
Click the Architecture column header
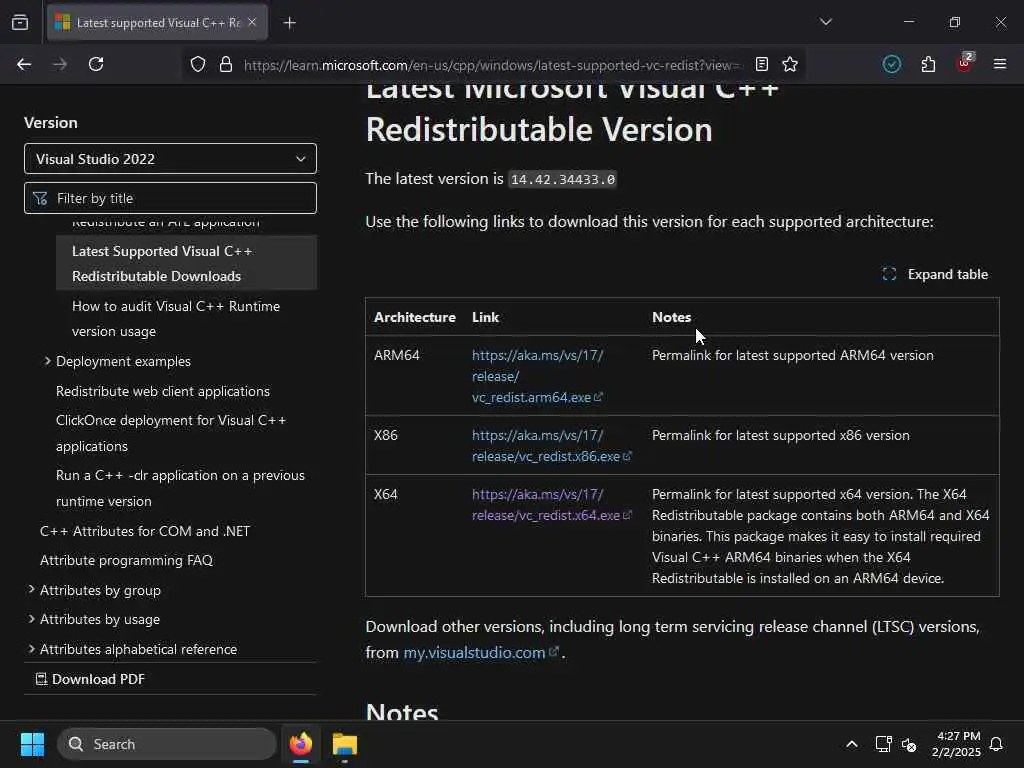coord(415,317)
